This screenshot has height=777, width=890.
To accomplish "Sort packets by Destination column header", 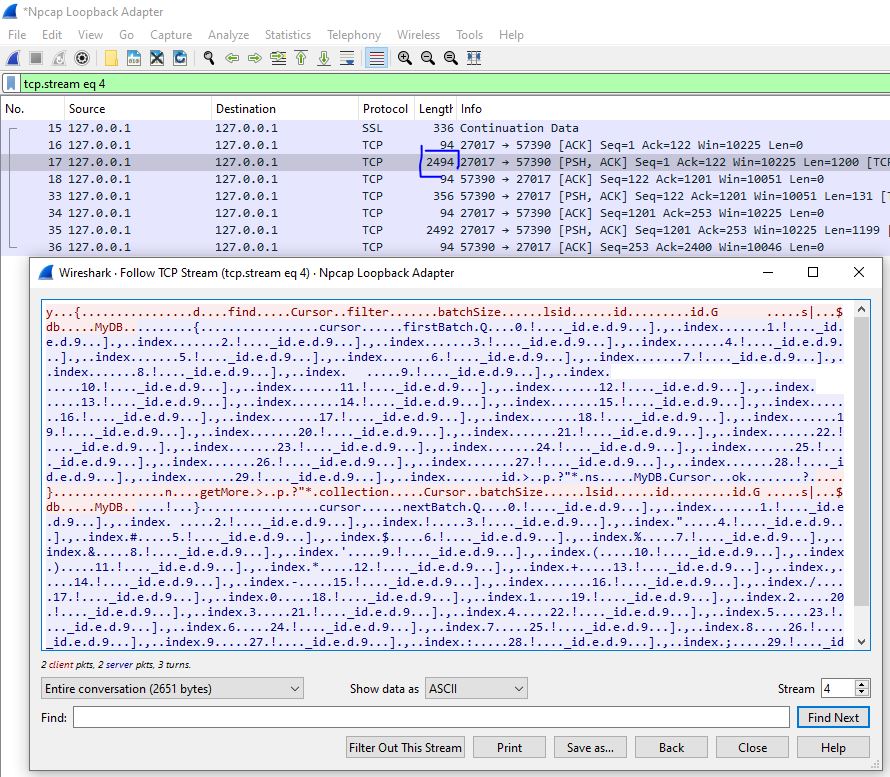I will 284,108.
